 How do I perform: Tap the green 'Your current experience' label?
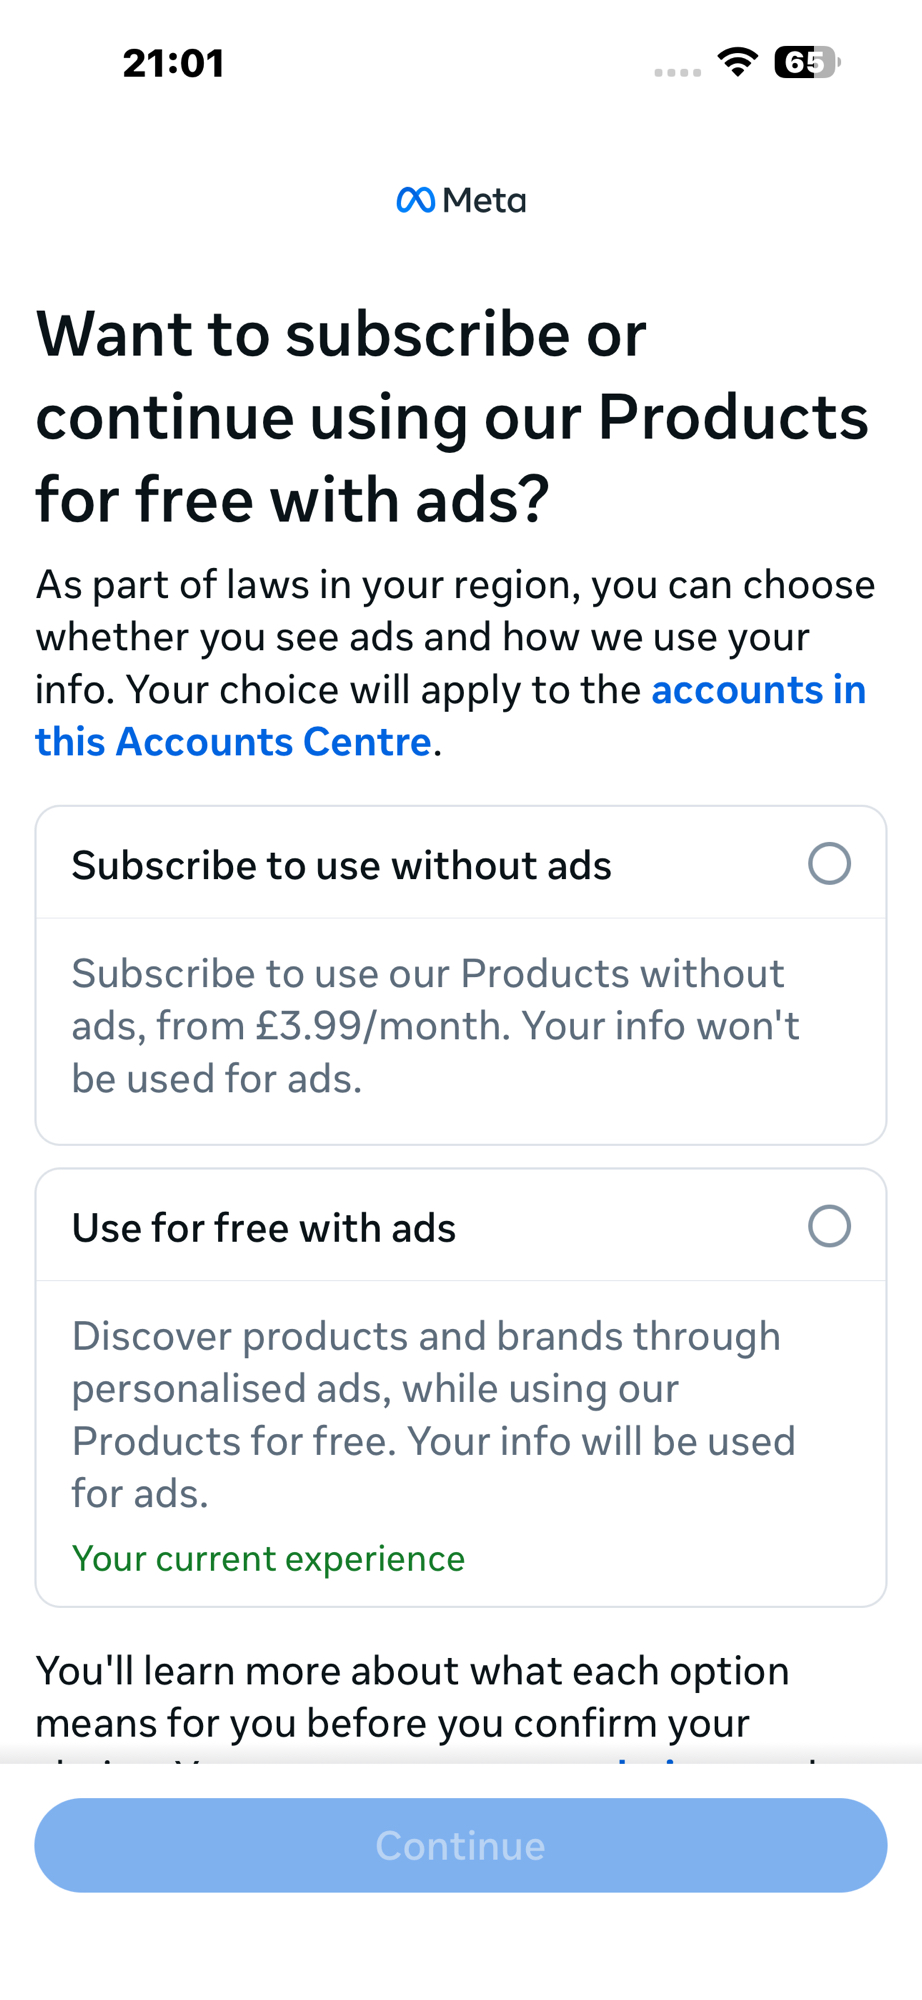[x=268, y=1559]
